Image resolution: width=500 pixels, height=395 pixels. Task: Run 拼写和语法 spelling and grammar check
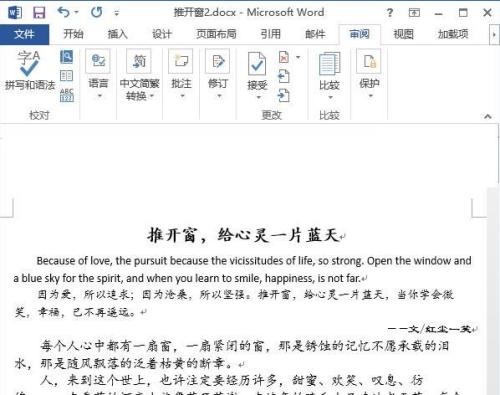click(30, 71)
